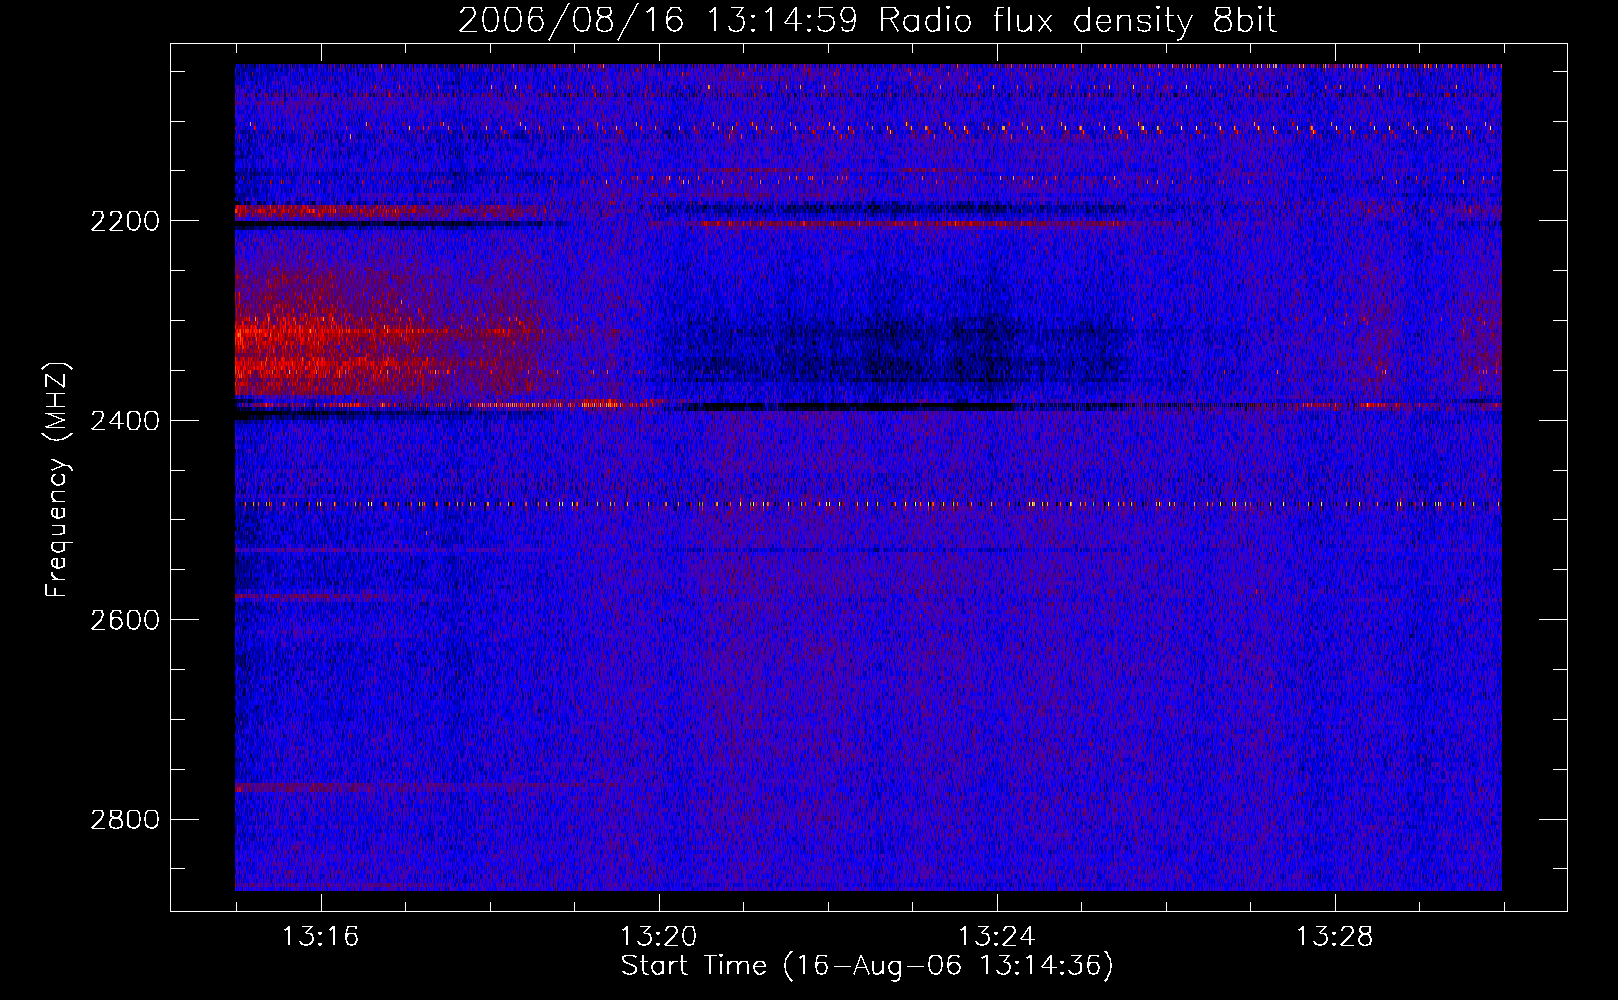Select the 2400 frequency axis label
This screenshot has height=1000, width=1618.
125,420
